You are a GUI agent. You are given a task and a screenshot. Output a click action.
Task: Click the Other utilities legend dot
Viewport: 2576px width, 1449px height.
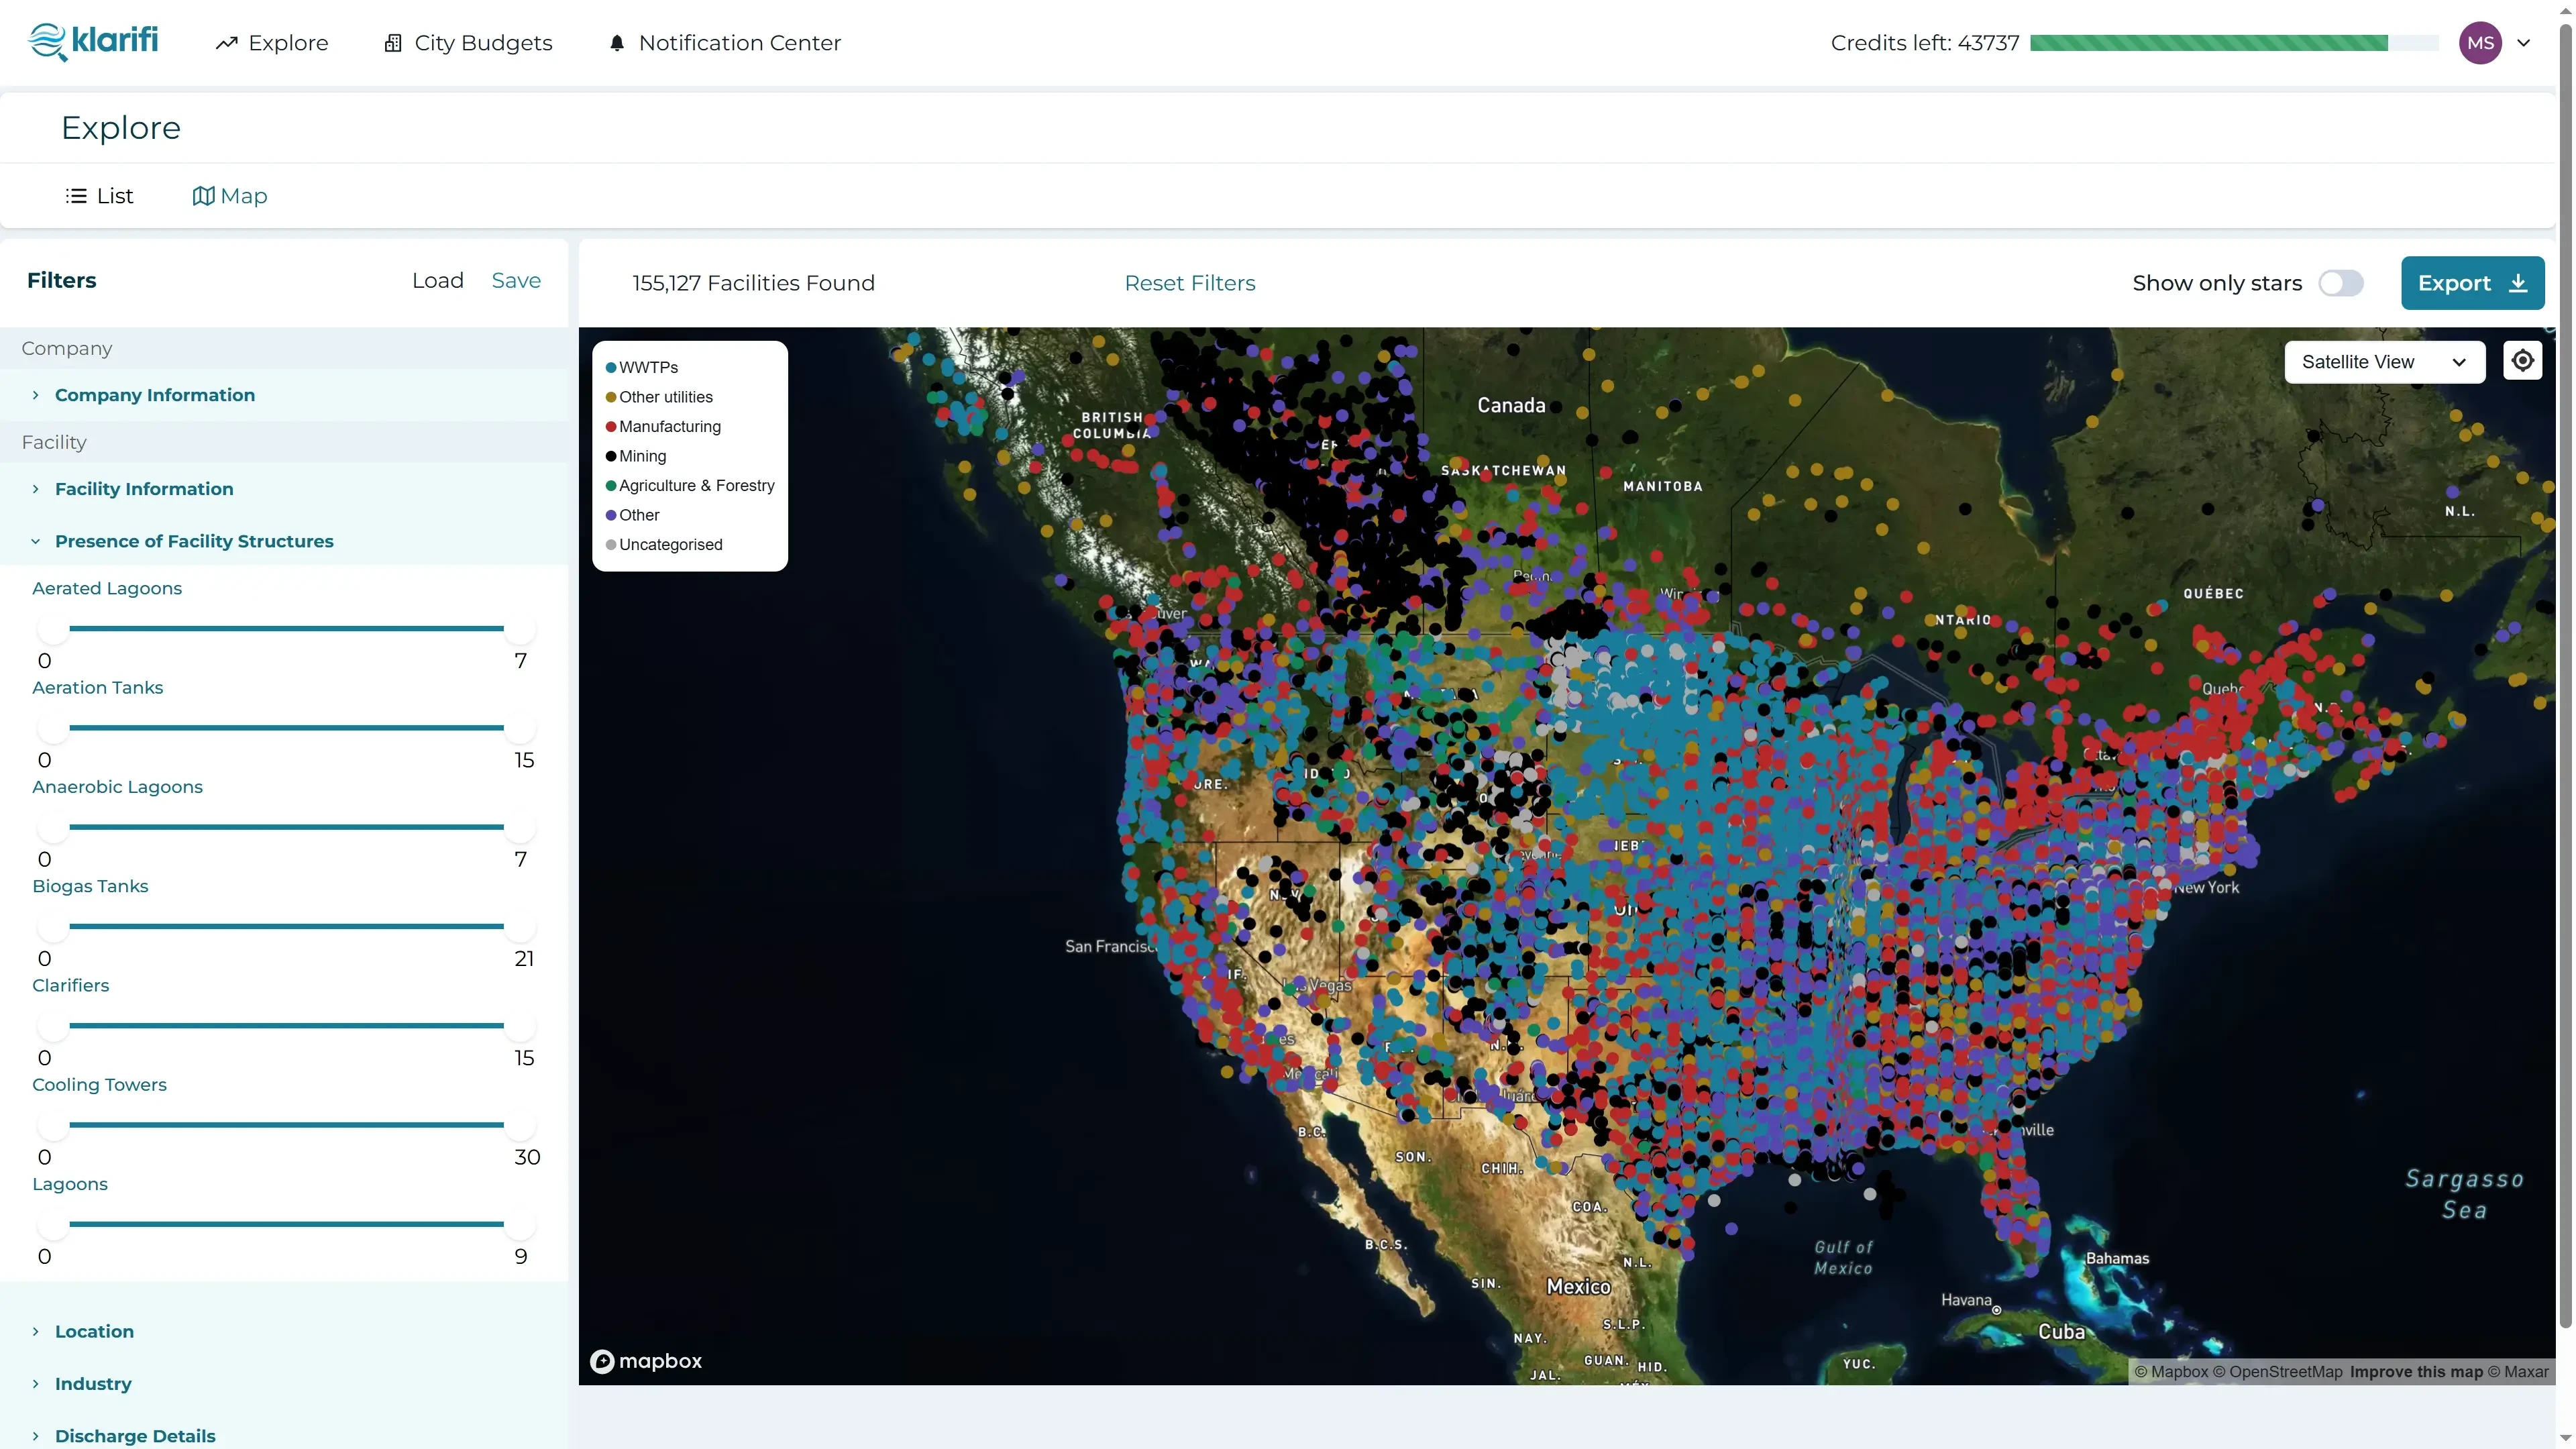tap(611, 397)
